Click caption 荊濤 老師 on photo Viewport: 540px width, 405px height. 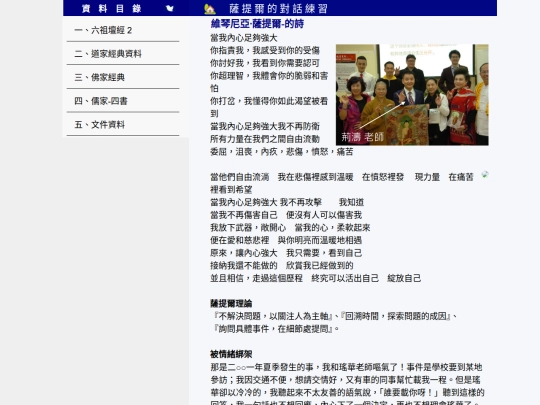click(362, 137)
